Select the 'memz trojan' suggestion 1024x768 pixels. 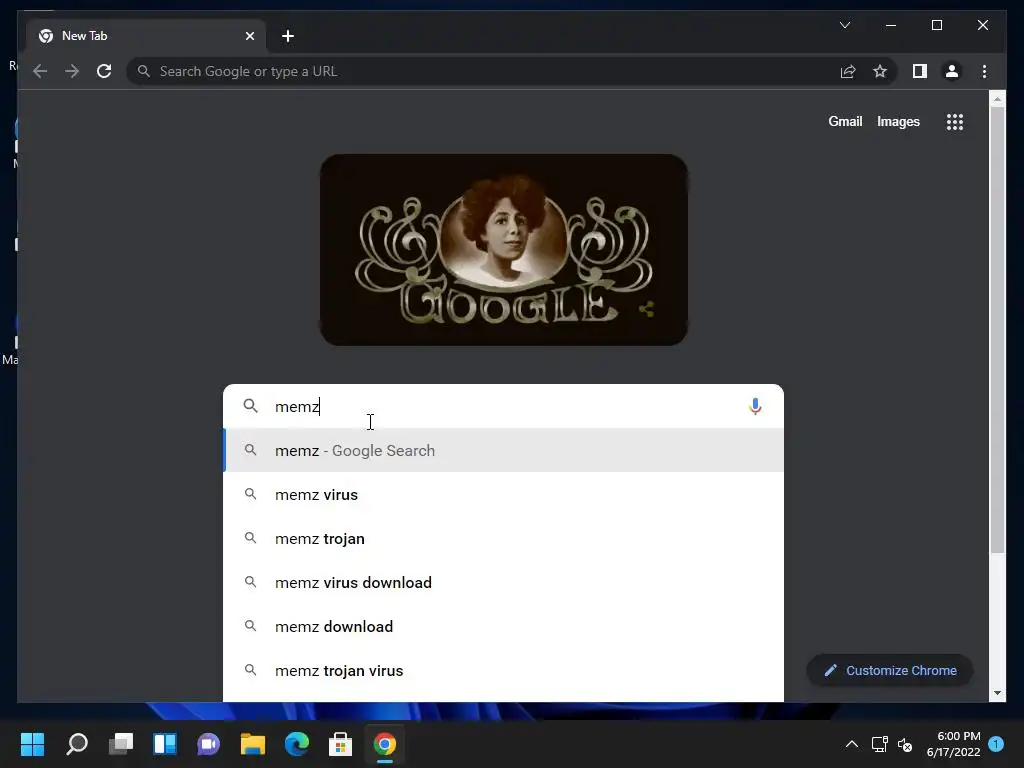[503, 539]
